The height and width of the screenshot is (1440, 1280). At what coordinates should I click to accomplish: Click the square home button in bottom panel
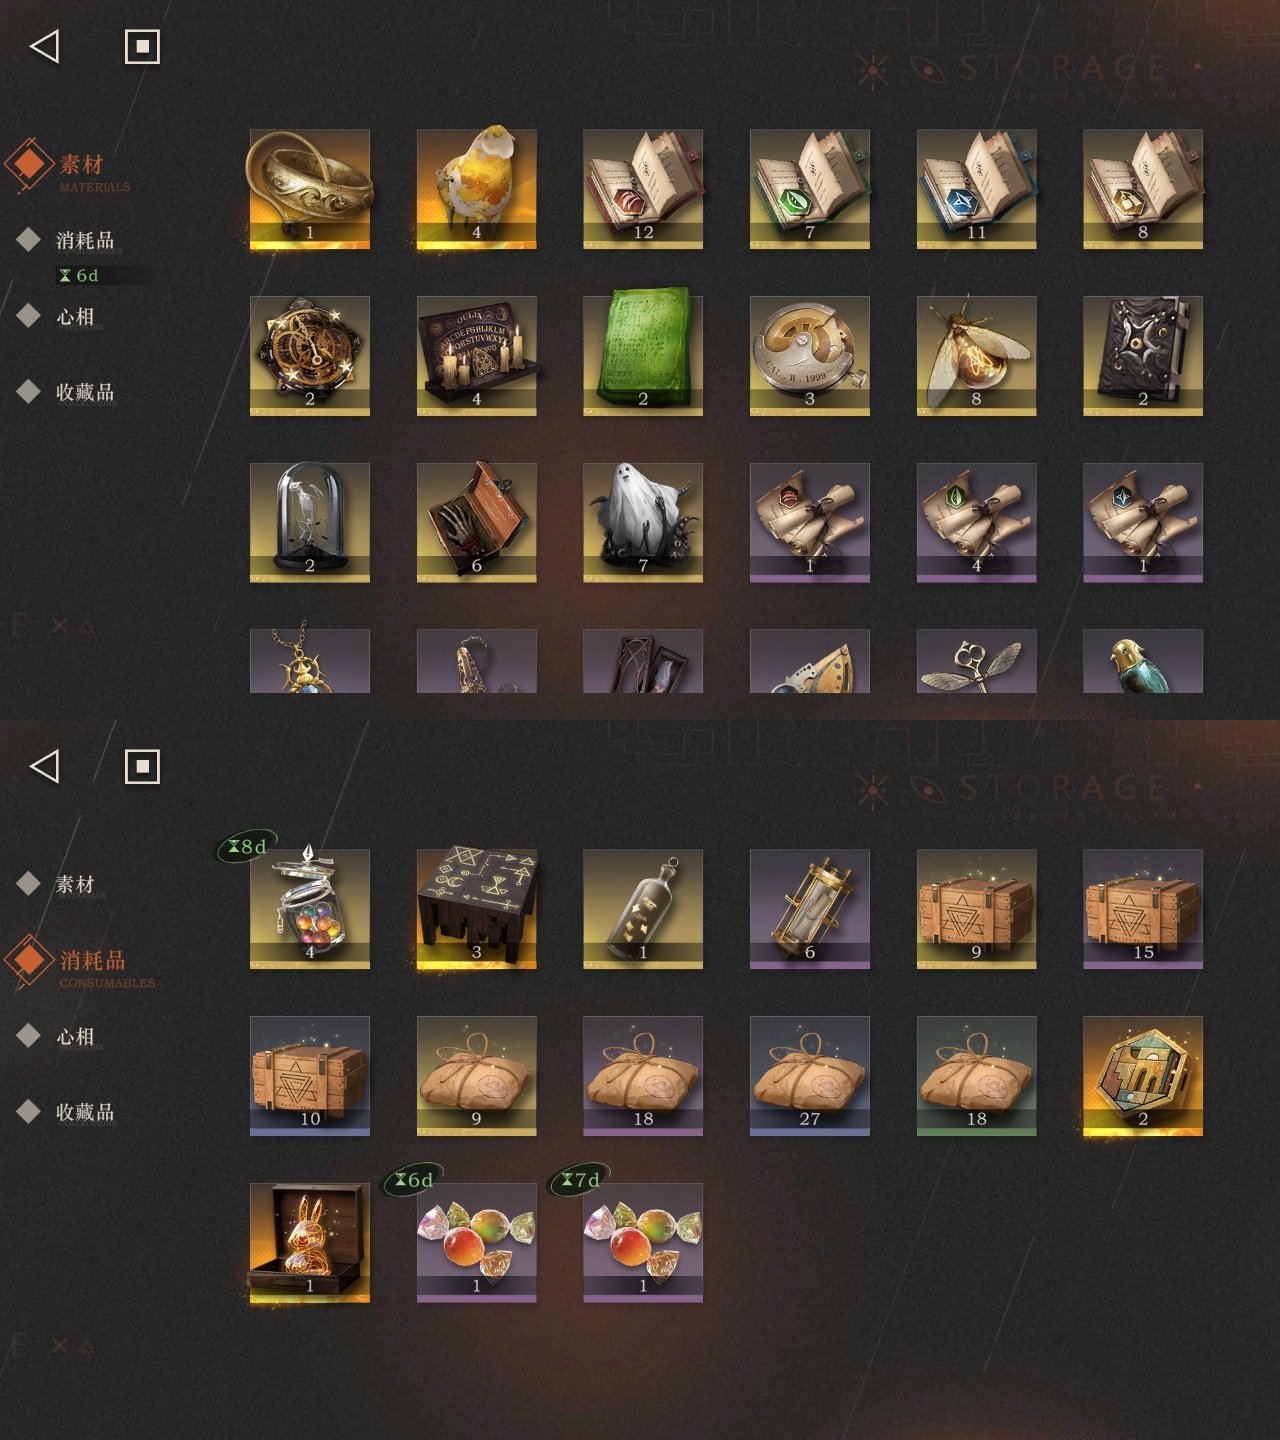[x=142, y=767]
